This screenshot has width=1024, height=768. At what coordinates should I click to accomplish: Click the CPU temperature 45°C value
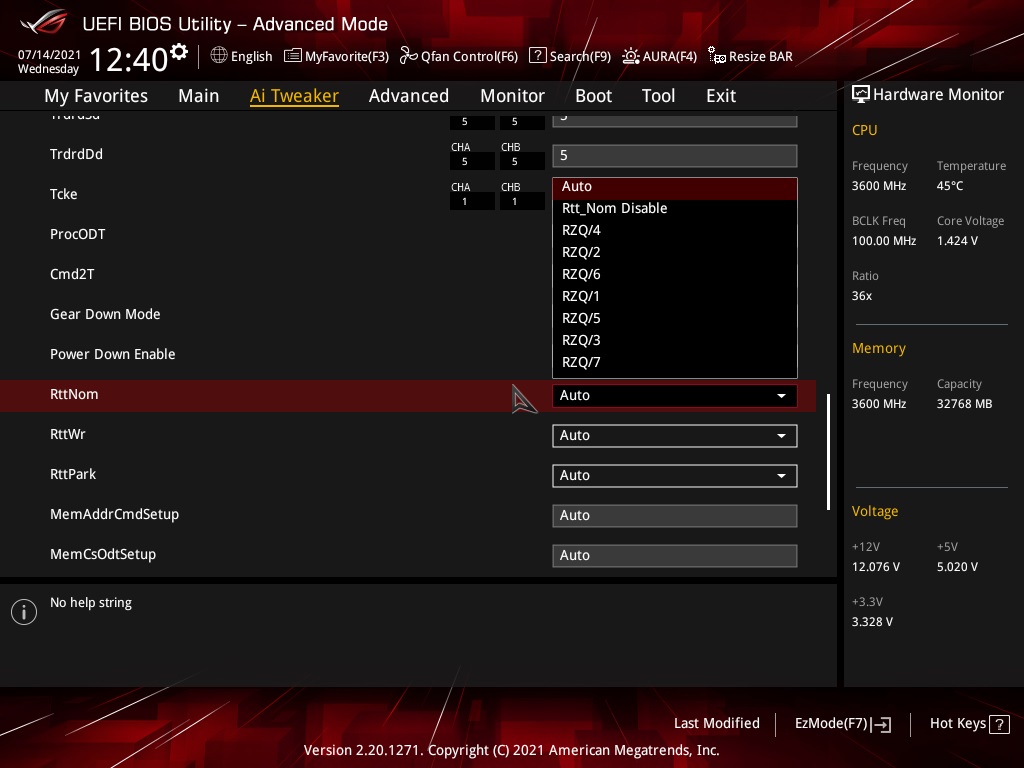(950, 186)
